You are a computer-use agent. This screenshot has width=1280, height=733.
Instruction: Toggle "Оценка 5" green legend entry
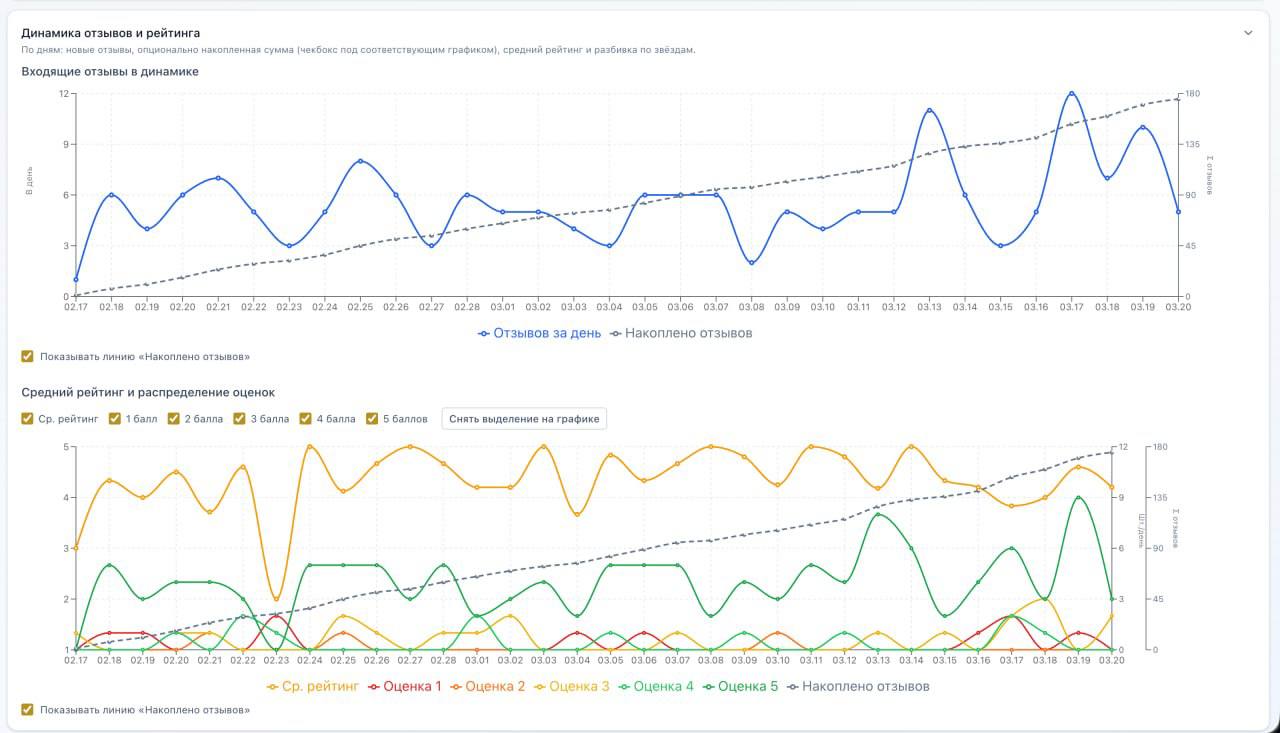742,687
